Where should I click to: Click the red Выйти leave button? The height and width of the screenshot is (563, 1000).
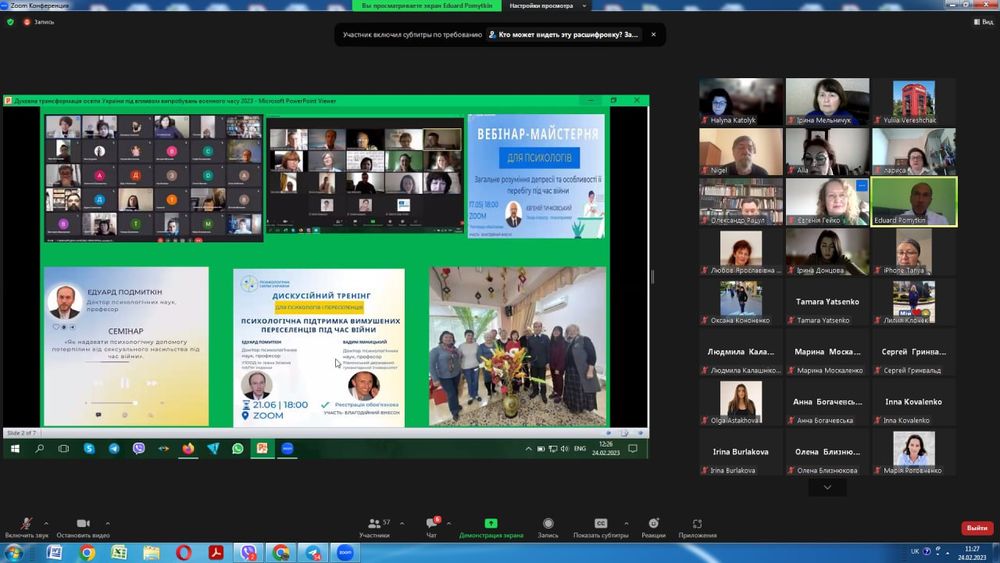pos(976,528)
